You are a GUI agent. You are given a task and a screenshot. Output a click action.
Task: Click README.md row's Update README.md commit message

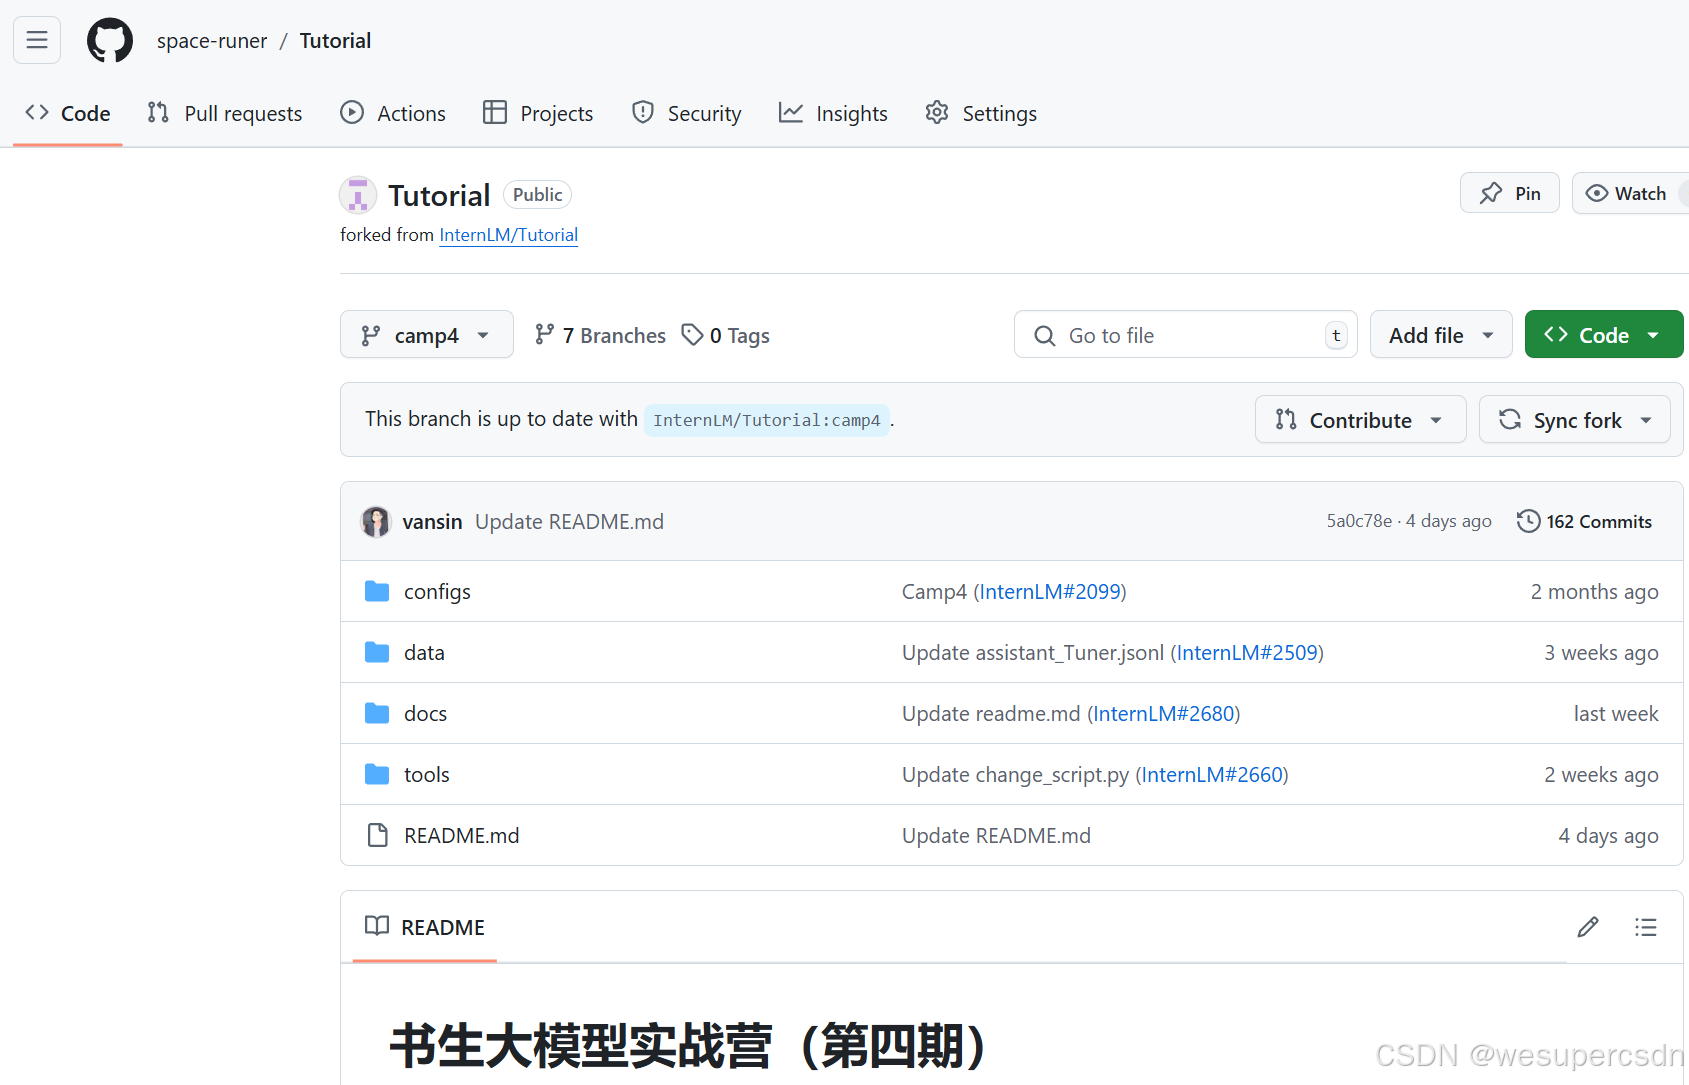point(996,835)
